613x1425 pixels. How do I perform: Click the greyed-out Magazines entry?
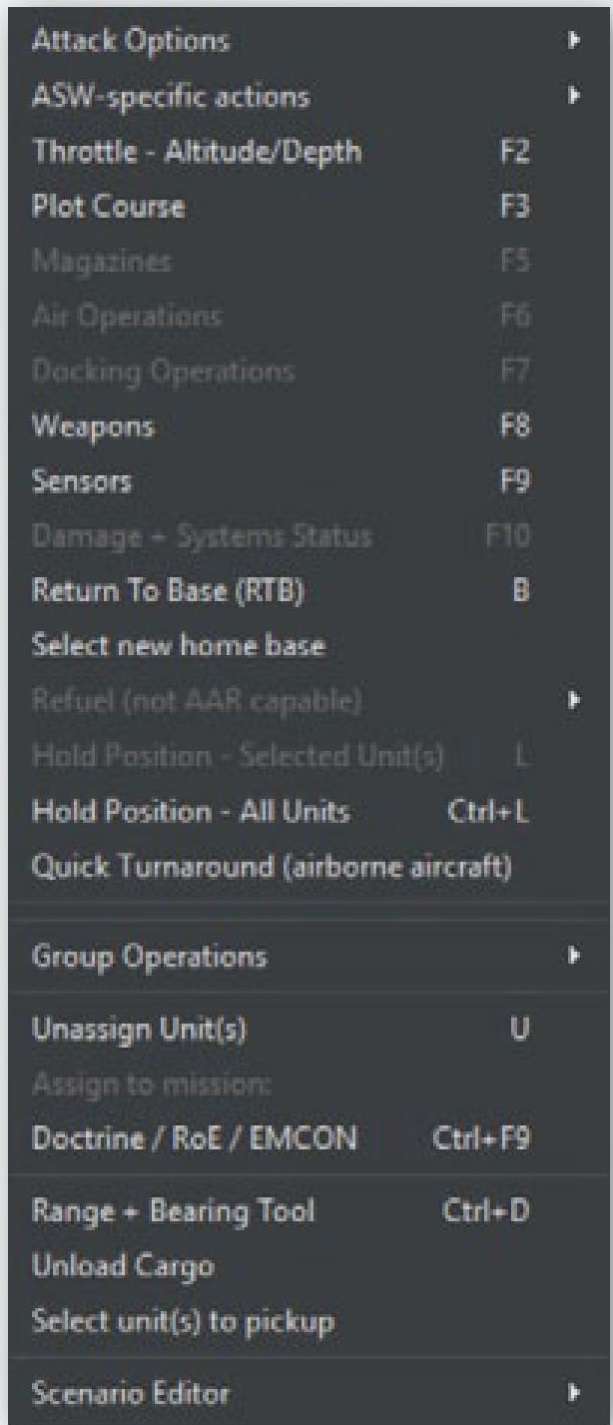pyautogui.click(x=102, y=262)
